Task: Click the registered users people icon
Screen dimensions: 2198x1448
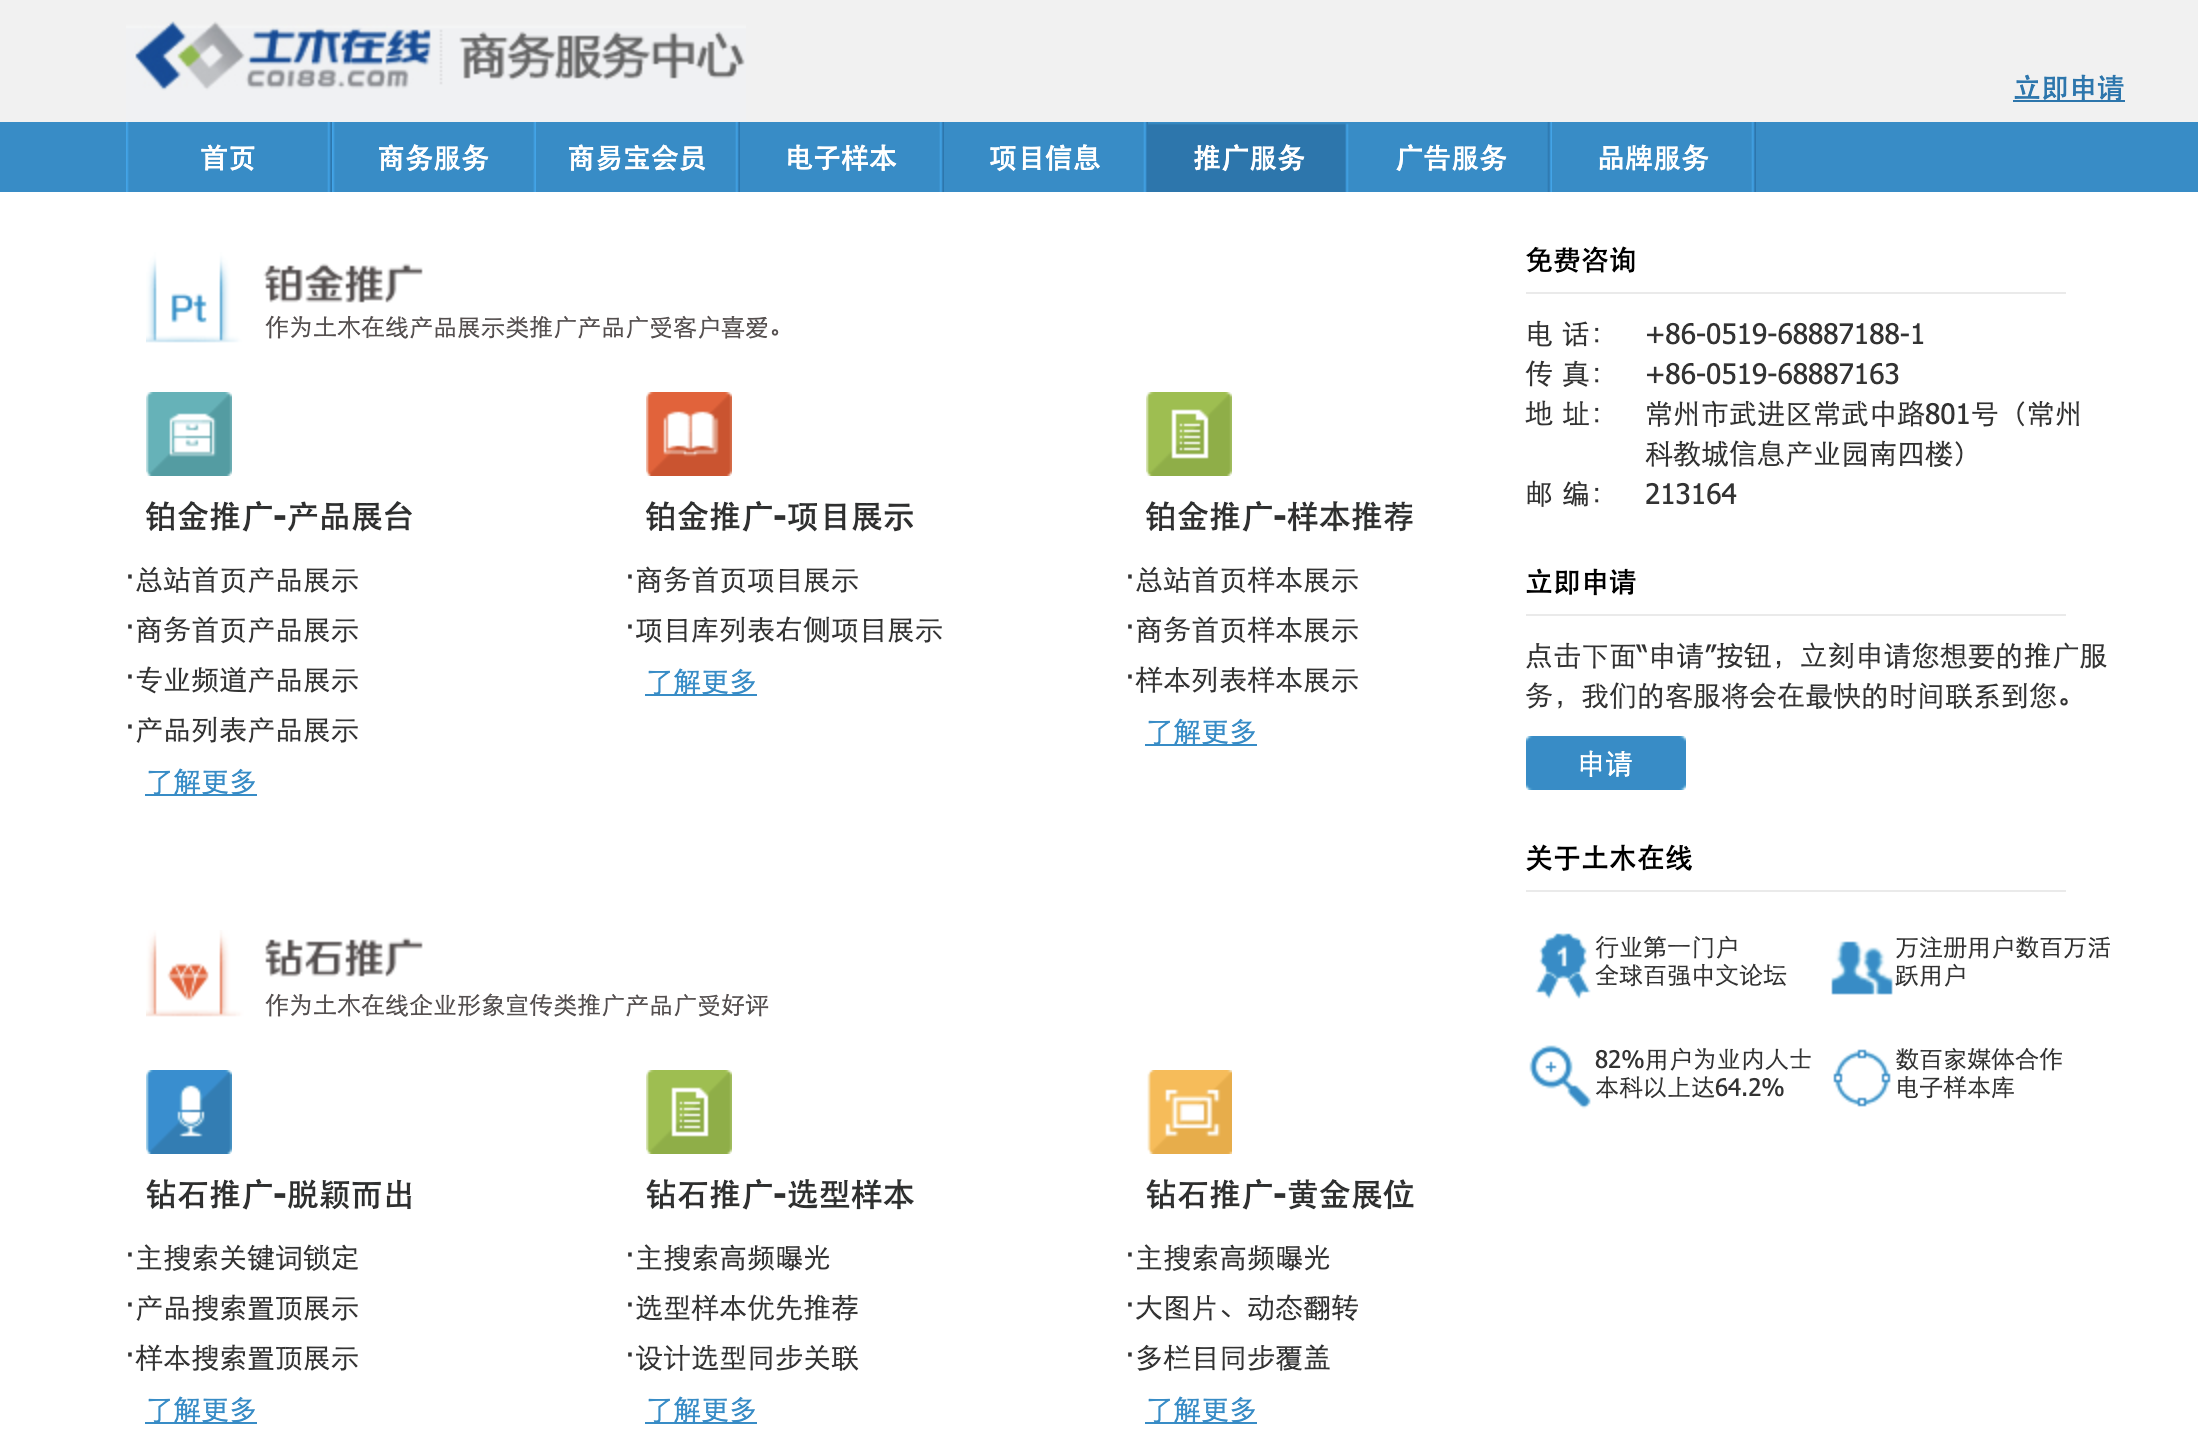Action: (1861, 966)
